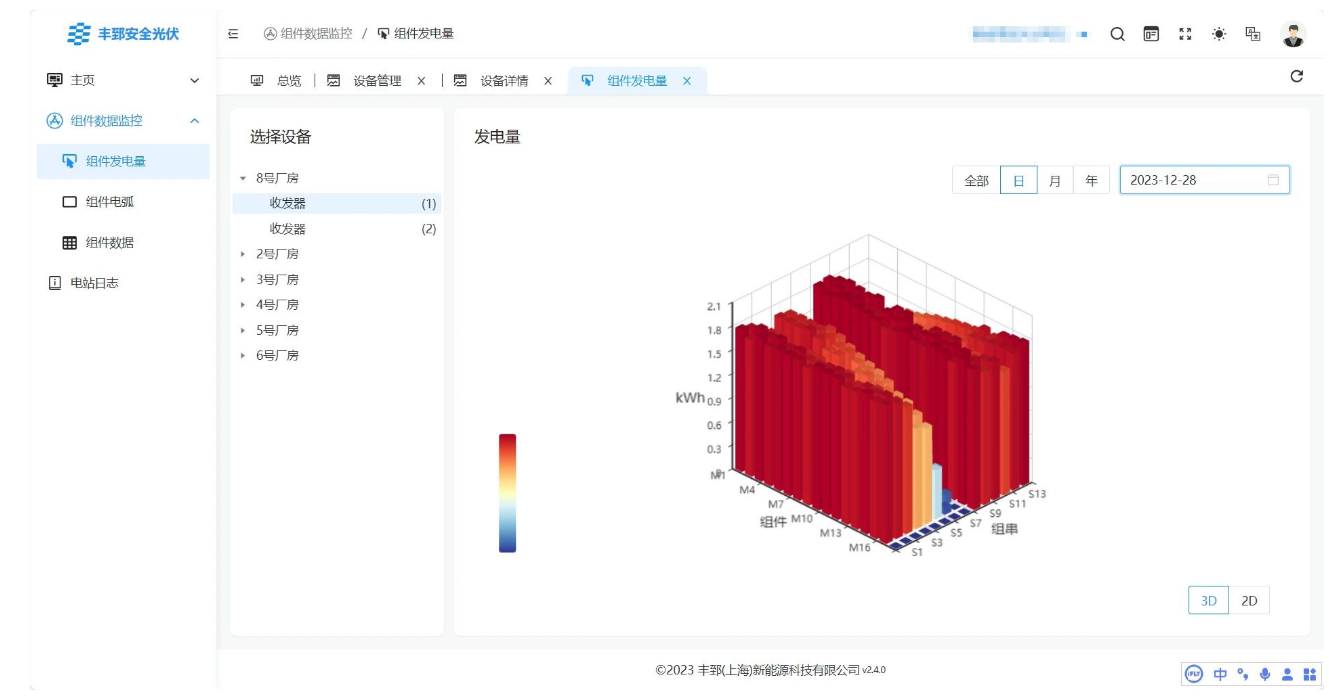Toggle light/dark theme sun icon
Screen dimensions: 1329x696
coord(1219,34)
